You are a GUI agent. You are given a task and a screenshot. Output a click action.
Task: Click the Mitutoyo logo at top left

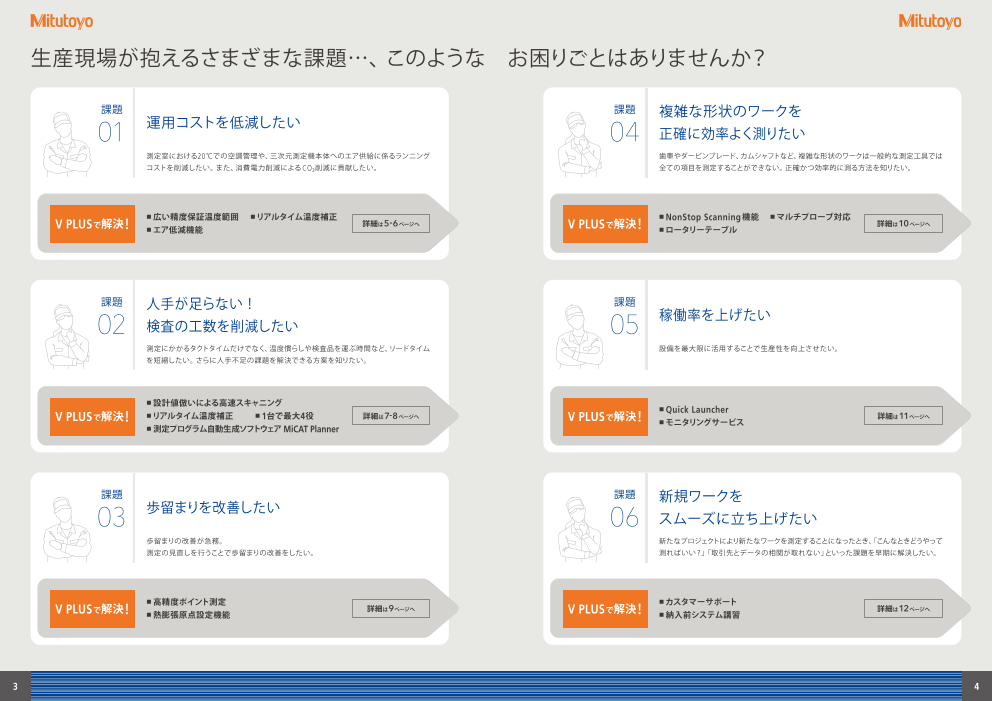click(64, 20)
